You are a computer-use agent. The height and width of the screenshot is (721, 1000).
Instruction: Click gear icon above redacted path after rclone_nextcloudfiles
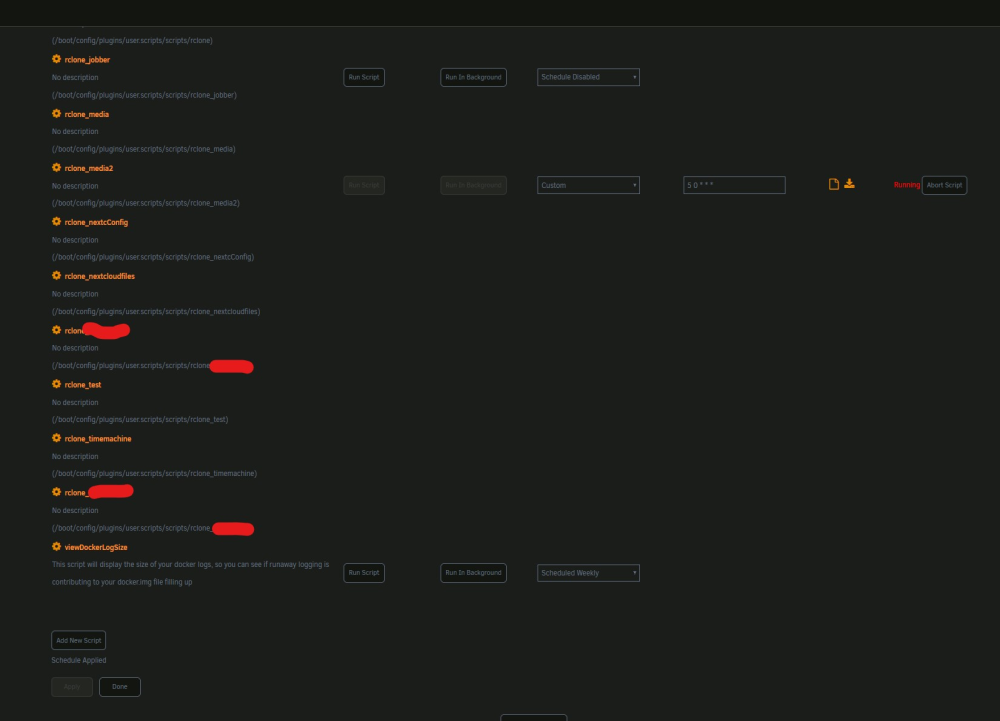click(x=56, y=330)
